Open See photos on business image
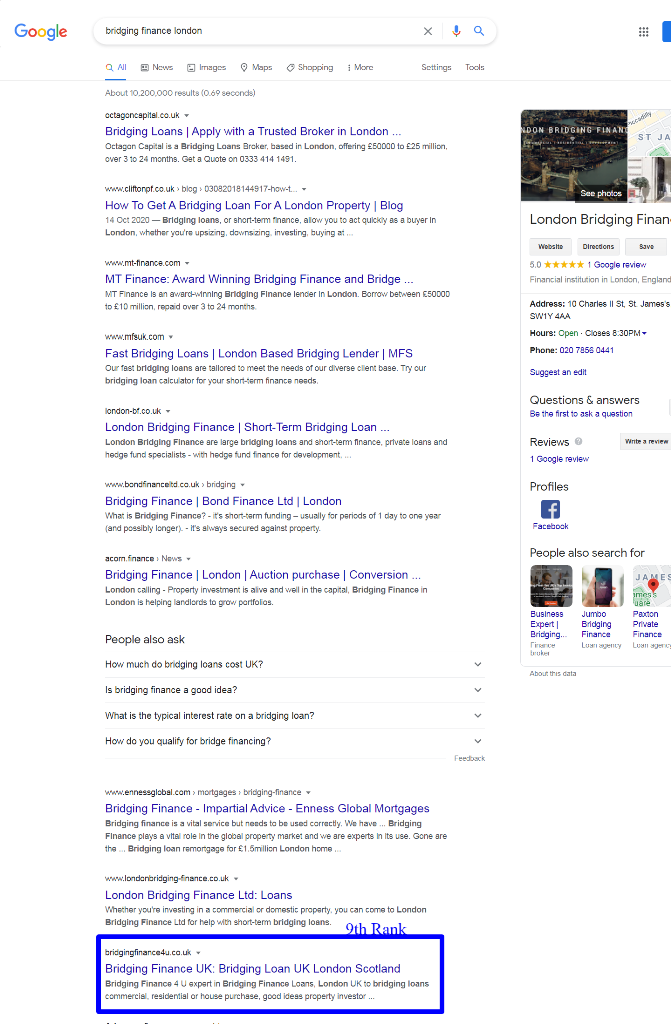Screen dimensions: 671x1024 [x=600, y=193]
